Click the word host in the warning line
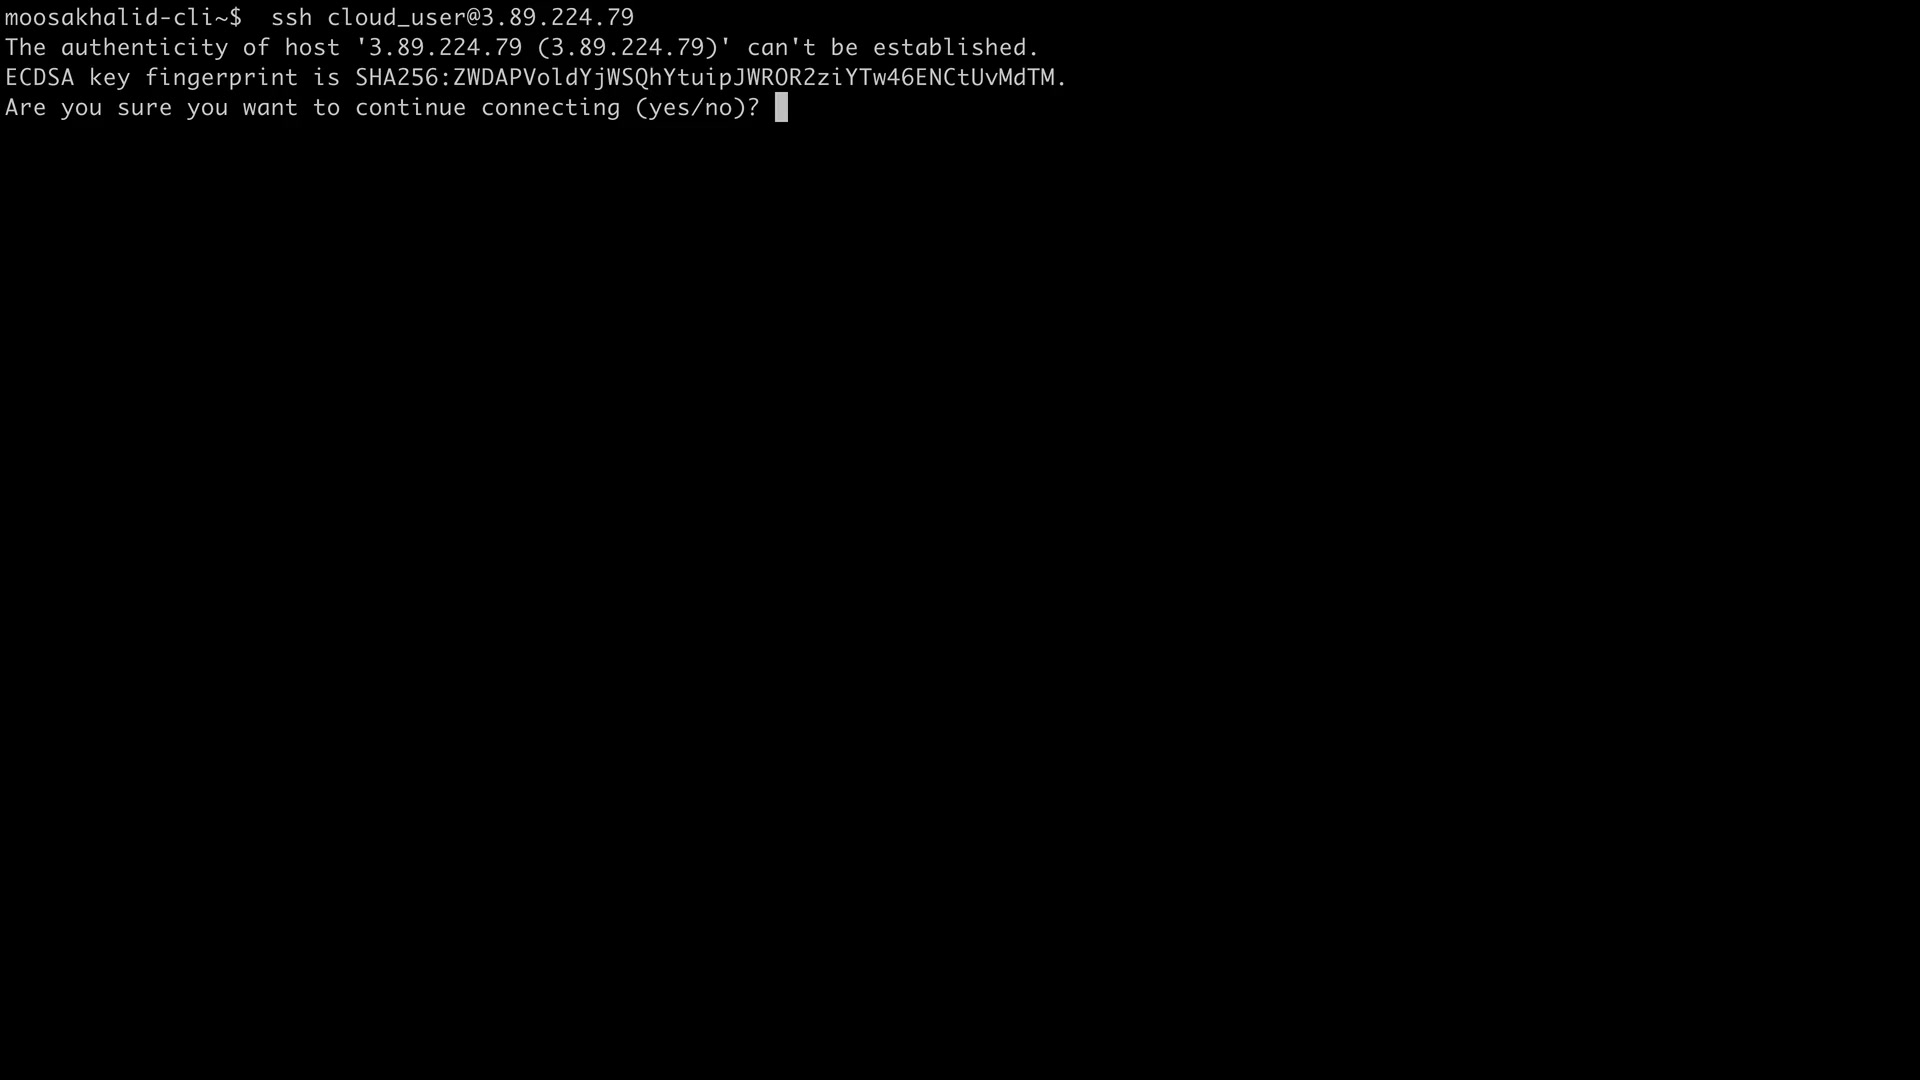The image size is (1920, 1080). pyautogui.click(x=312, y=48)
